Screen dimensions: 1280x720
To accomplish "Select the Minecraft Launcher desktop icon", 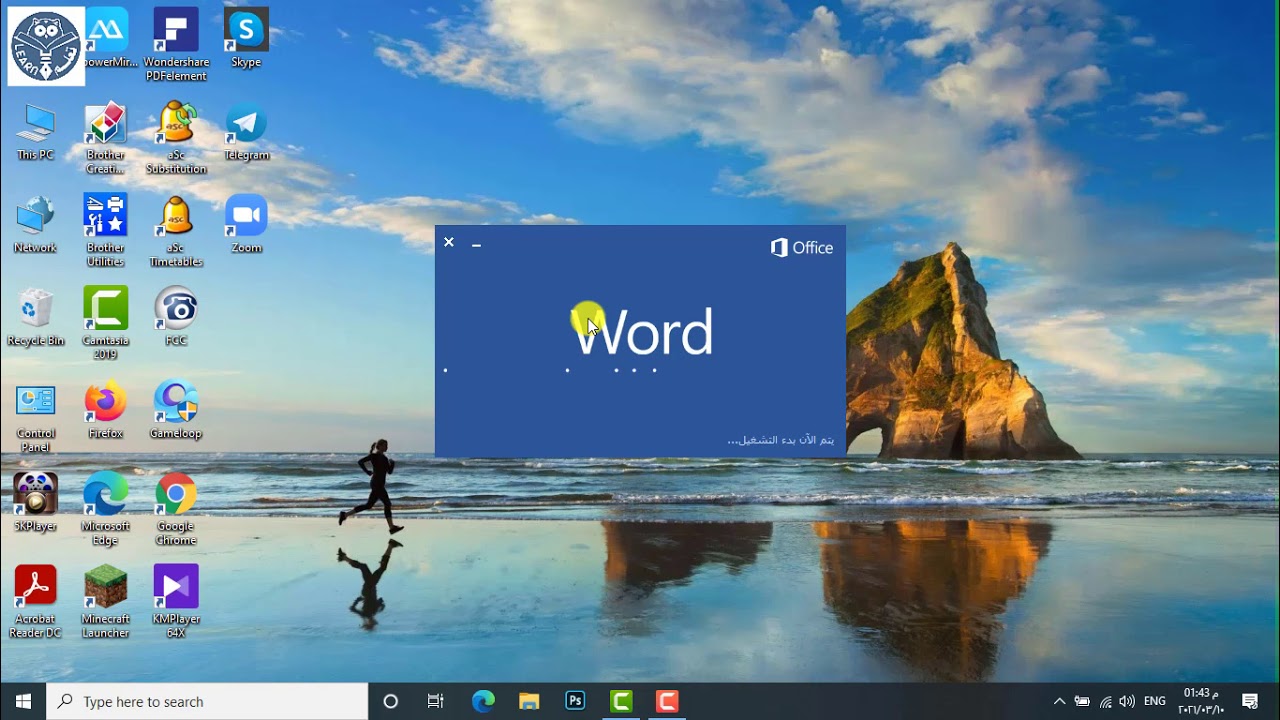I will 106,603.
